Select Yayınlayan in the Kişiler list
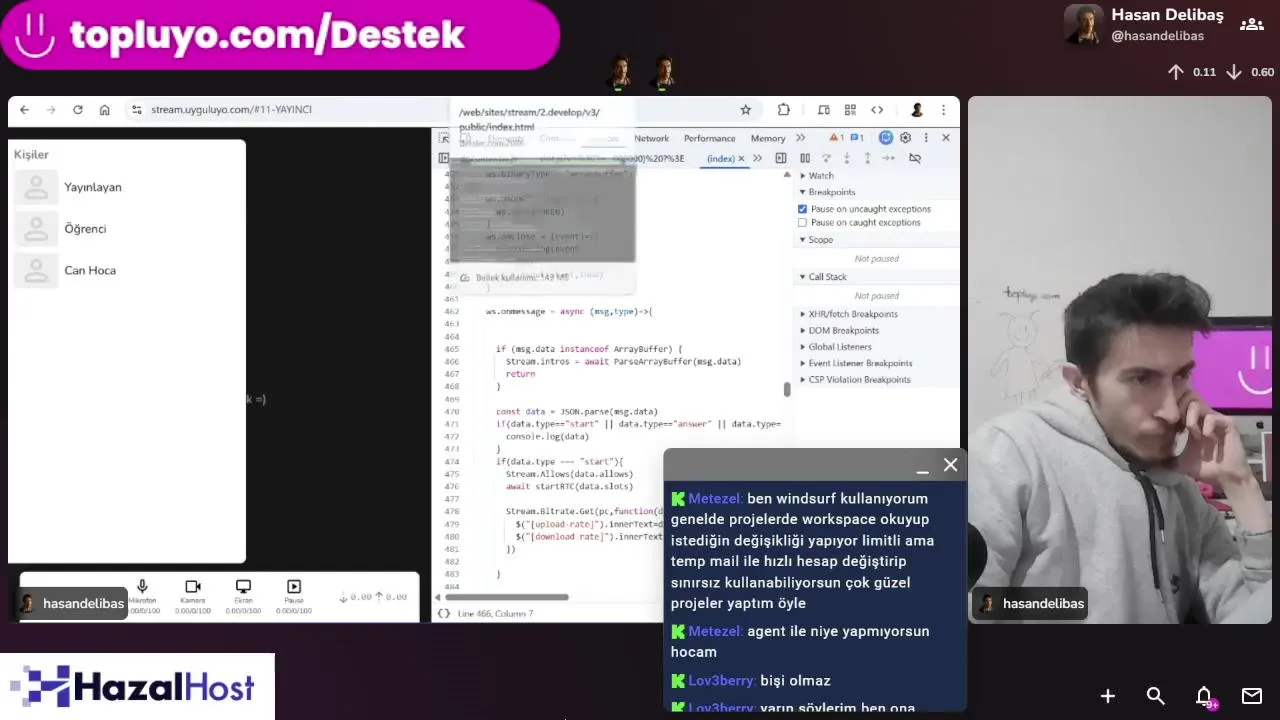1280x720 pixels. point(127,187)
